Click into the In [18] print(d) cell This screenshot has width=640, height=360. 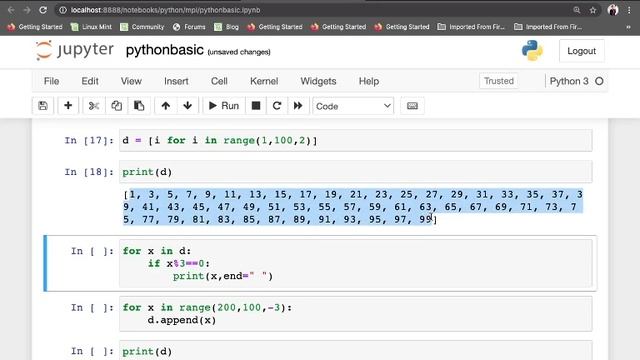(x=356, y=172)
